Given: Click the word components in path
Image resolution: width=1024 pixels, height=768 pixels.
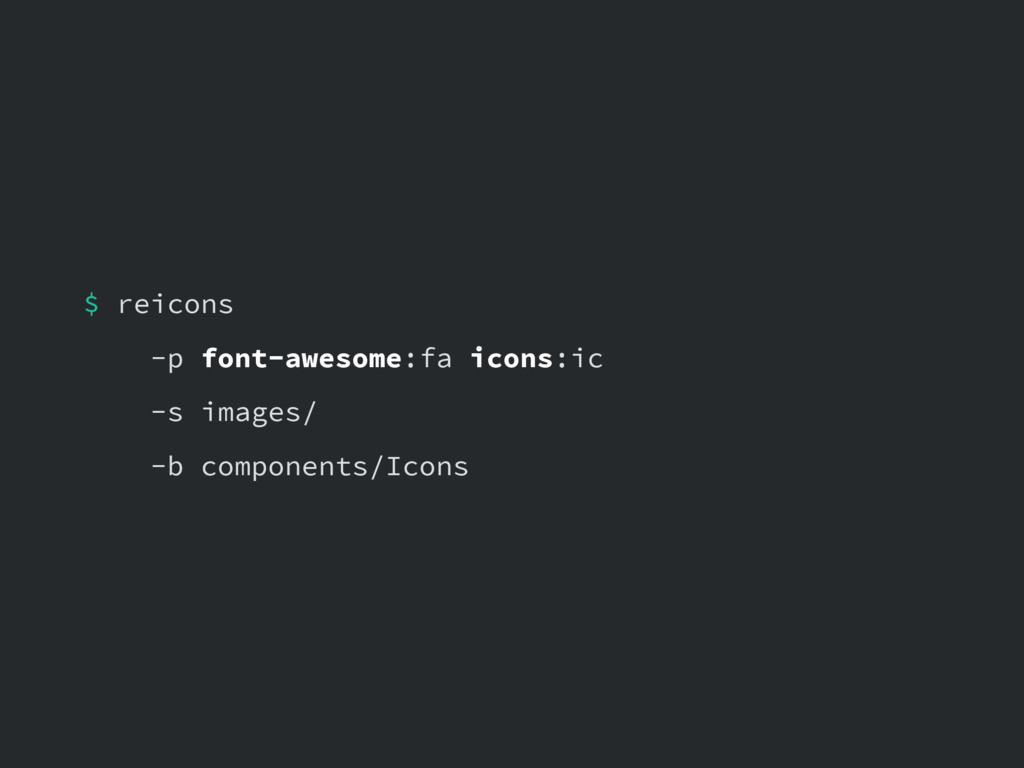Looking at the screenshot, I should (285, 469).
